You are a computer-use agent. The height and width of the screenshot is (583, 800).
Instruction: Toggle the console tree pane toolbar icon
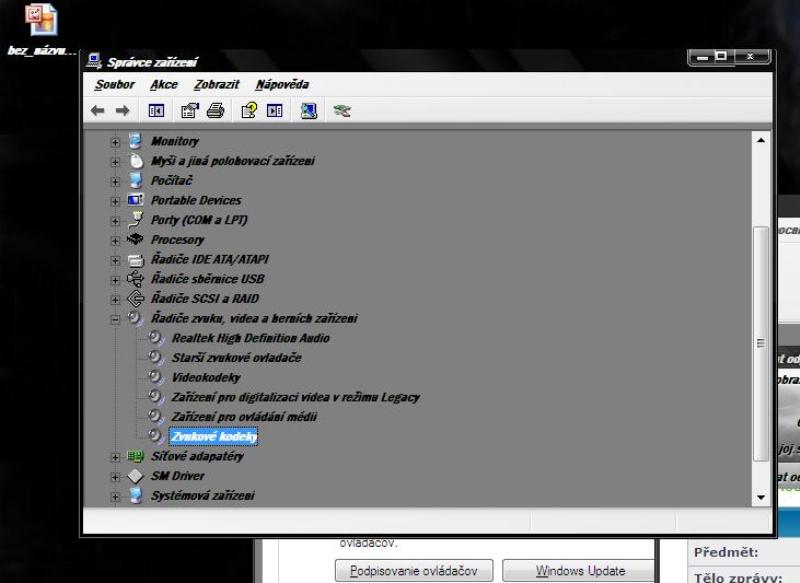pyautogui.click(x=156, y=111)
